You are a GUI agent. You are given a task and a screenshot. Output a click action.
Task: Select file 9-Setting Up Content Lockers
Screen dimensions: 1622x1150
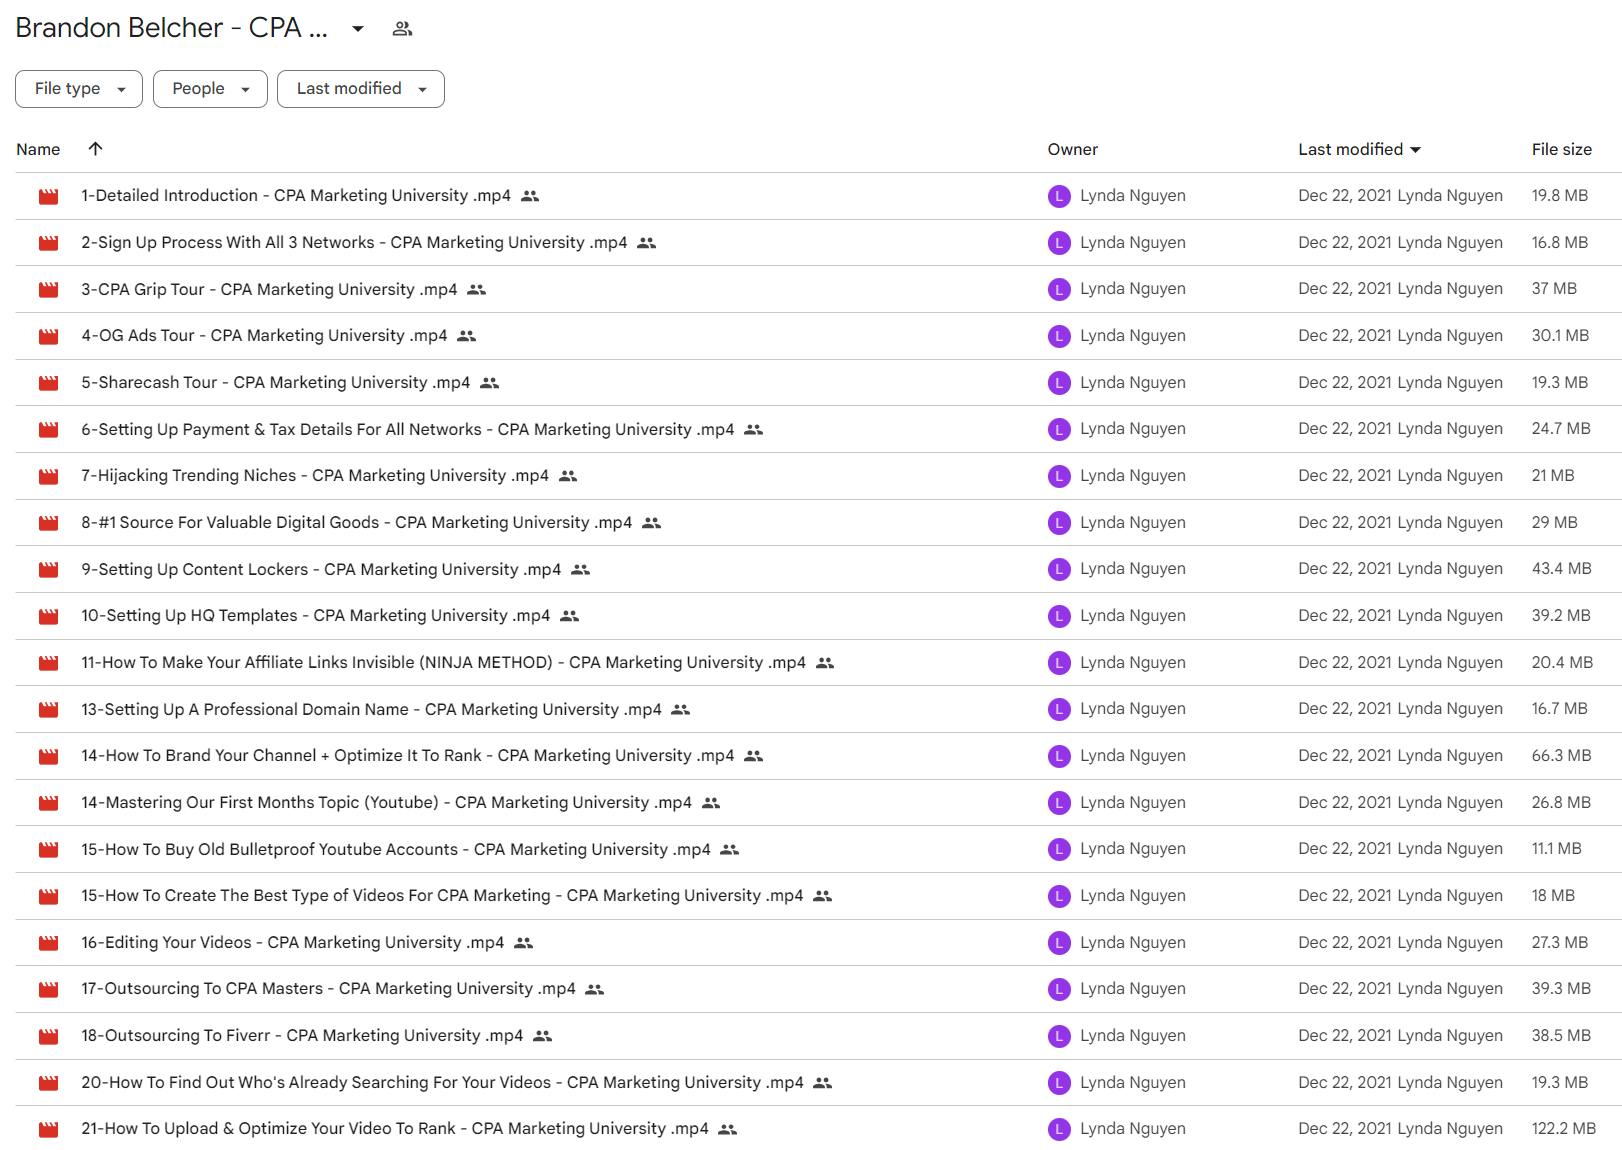tap(321, 569)
